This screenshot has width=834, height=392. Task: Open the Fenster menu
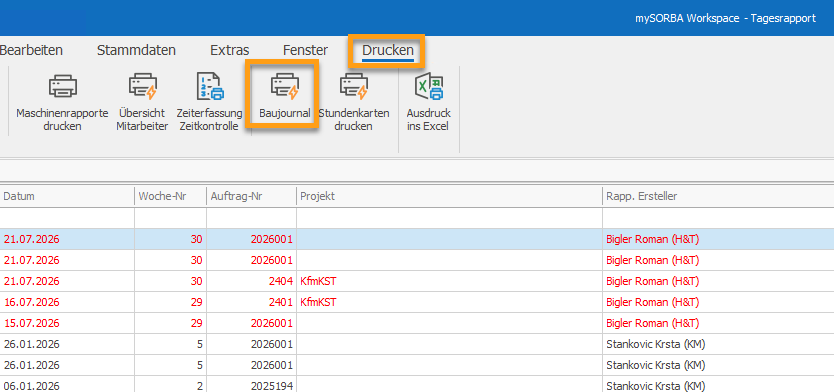305,51
